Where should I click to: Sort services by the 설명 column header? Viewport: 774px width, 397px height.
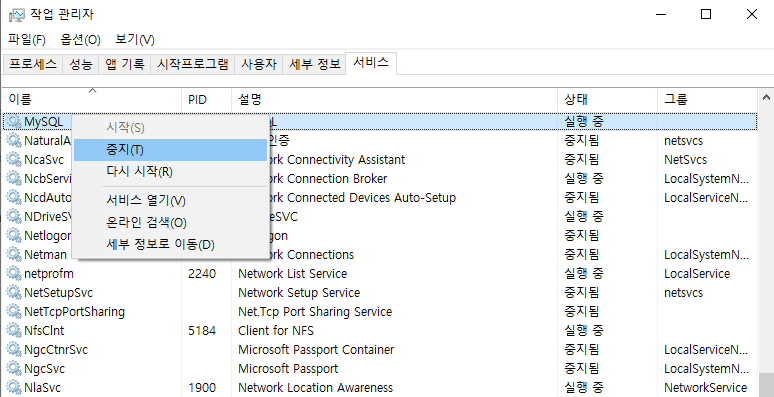coord(394,99)
